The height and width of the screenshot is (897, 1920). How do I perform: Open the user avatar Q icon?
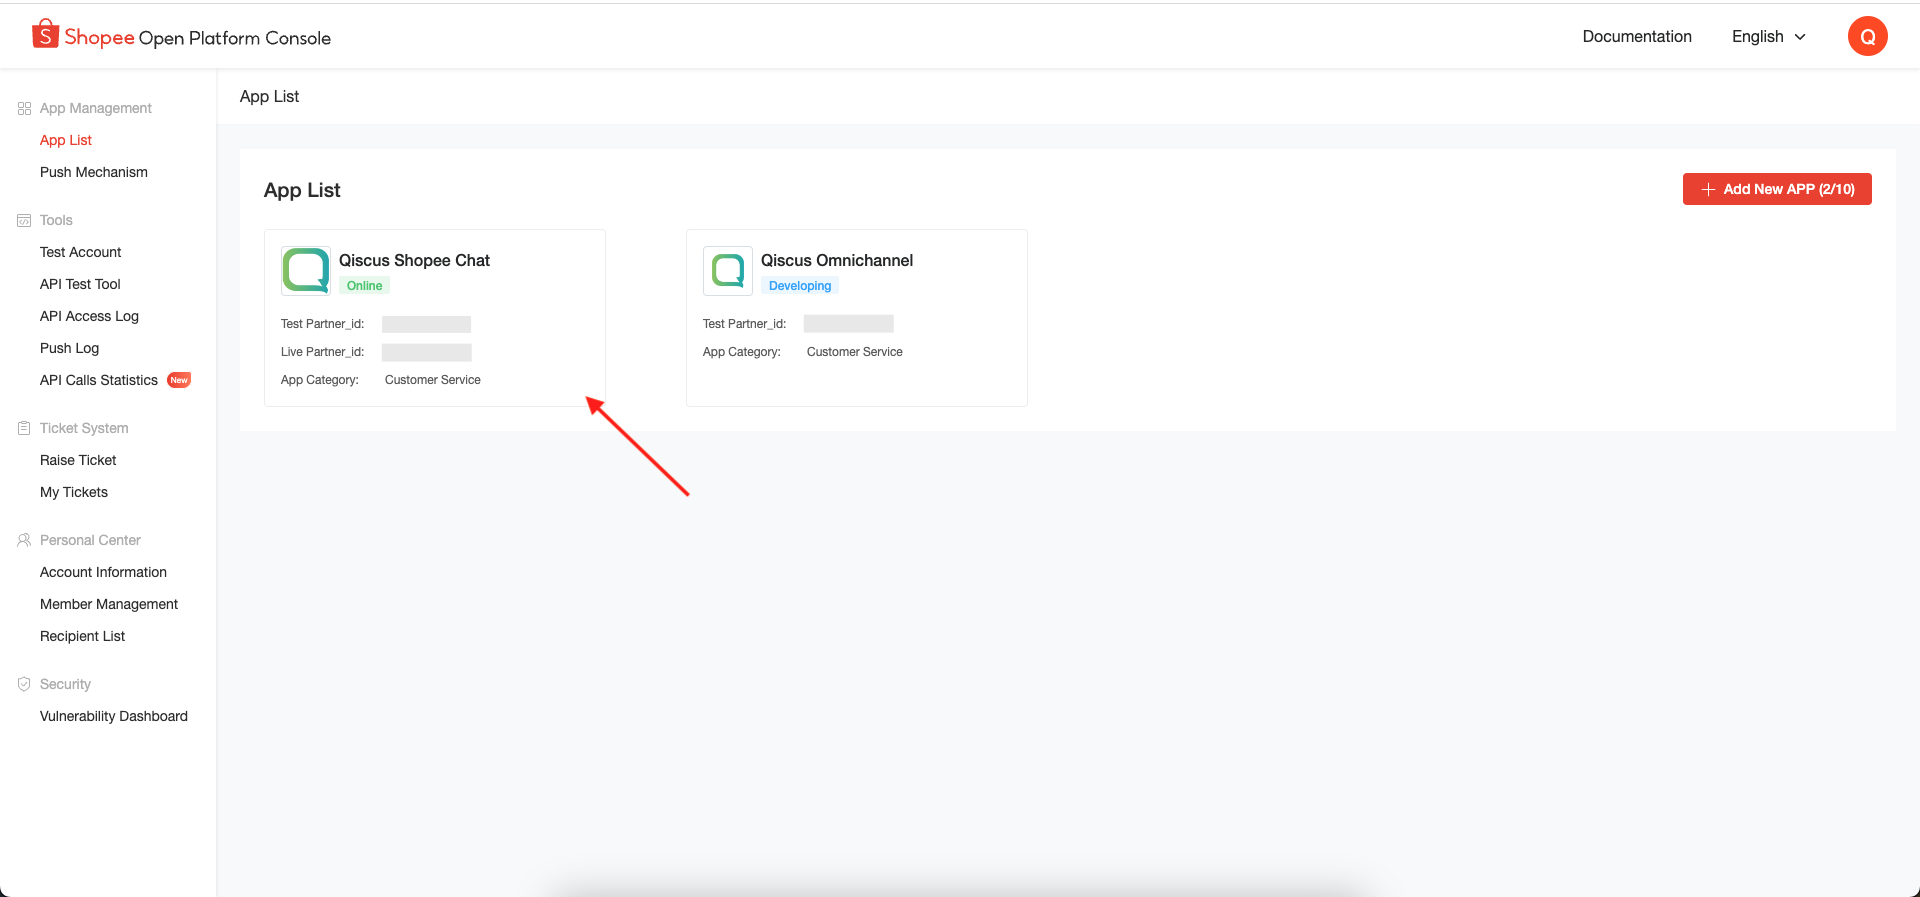(x=1867, y=36)
